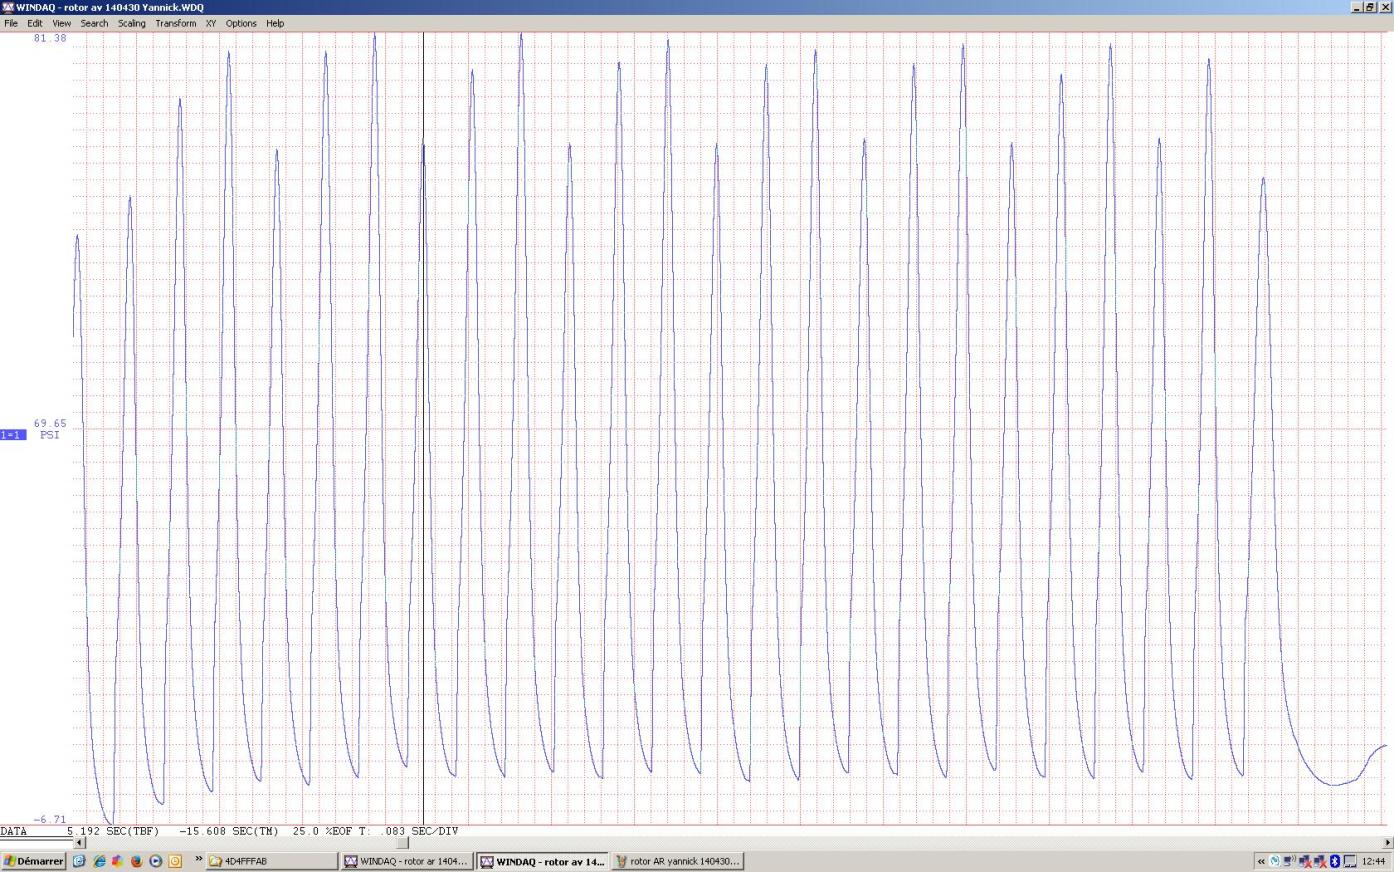Click the Bluetooth system tray icon
This screenshot has height=872, width=1394.
(1334, 861)
